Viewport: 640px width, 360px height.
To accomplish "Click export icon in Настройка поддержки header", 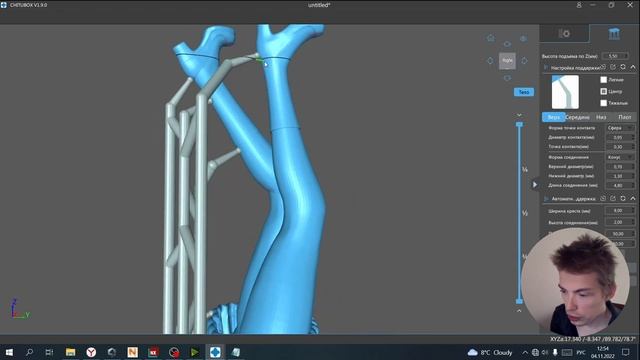I will tap(613, 67).
